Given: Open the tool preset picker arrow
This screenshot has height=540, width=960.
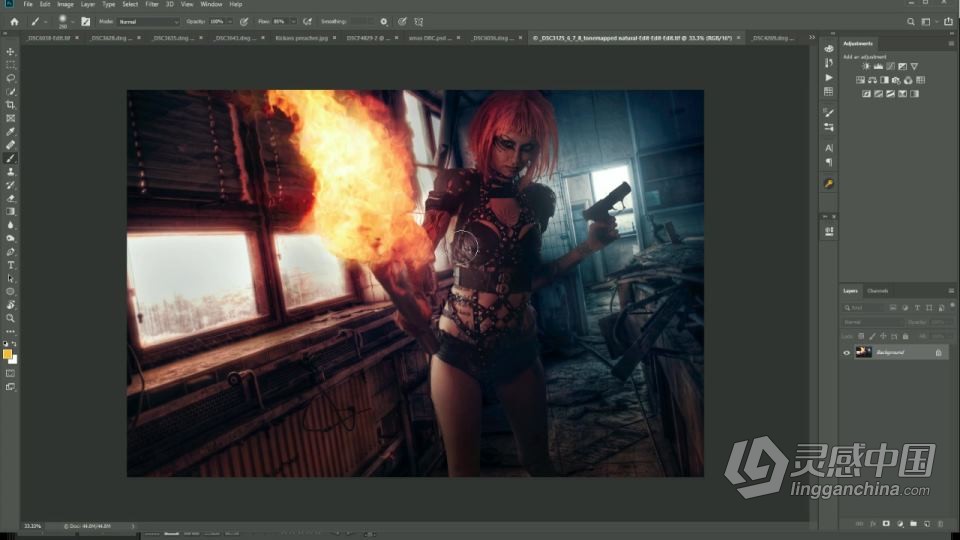Looking at the screenshot, I should point(45,21).
